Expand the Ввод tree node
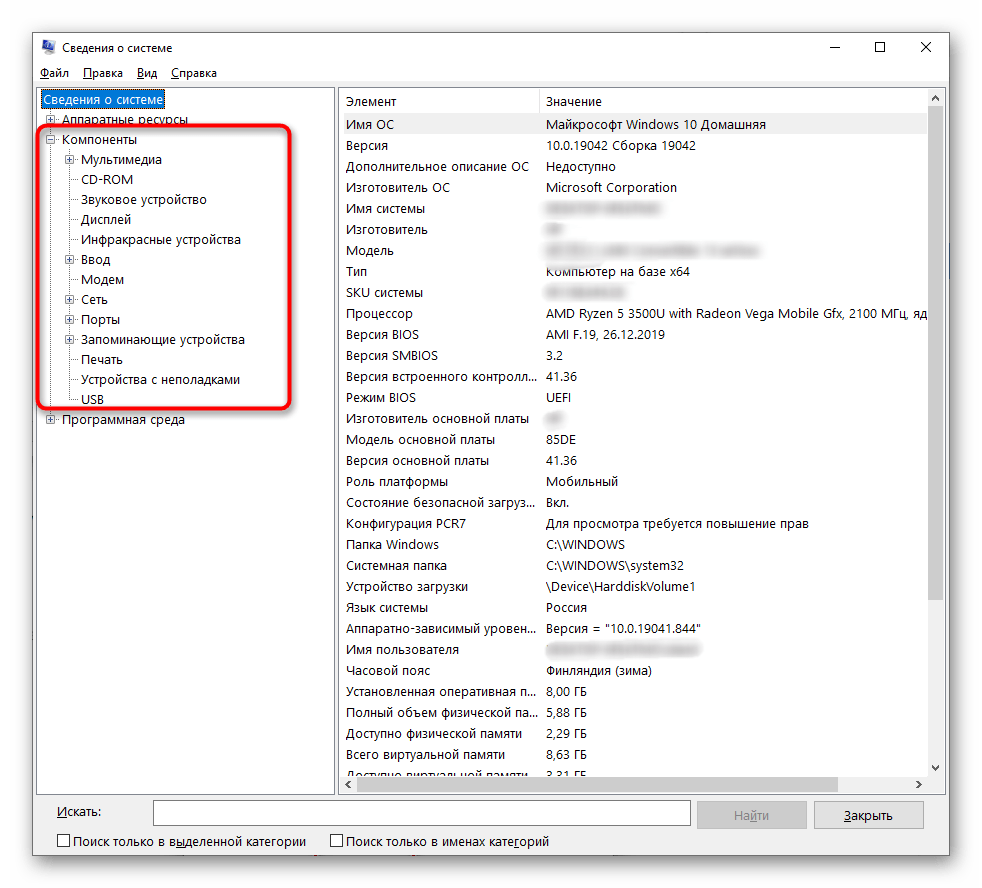Viewport: 982px width, 888px height. click(x=70, y=260)
